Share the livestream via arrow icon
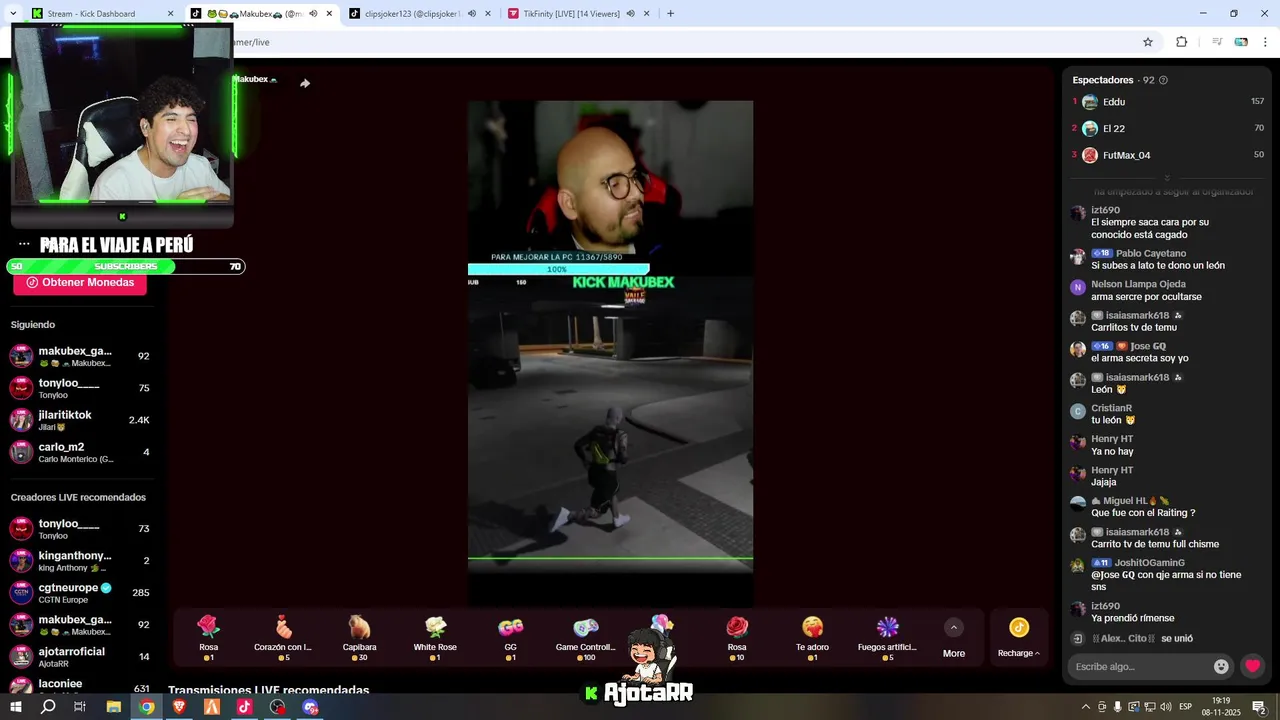Image resolution: width=1280 pixels, height=720 pixels. 305,83
